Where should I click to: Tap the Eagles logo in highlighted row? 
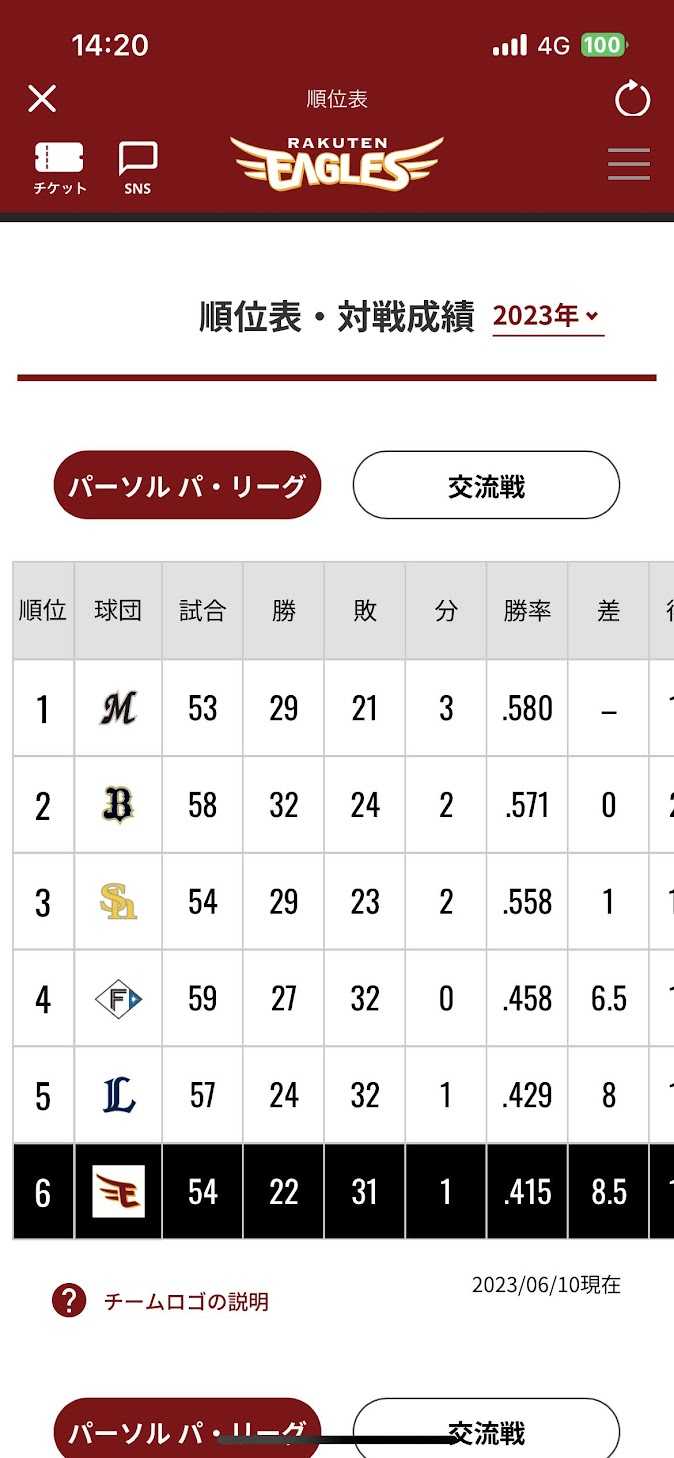pos(118,1192)
